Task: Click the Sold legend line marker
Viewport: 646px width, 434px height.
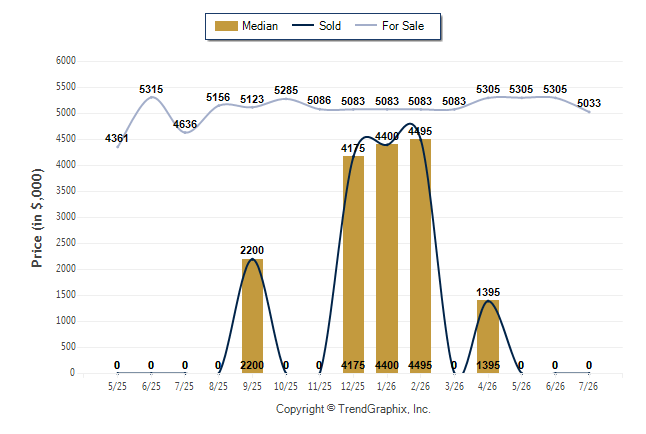Action: coord(303,25)
